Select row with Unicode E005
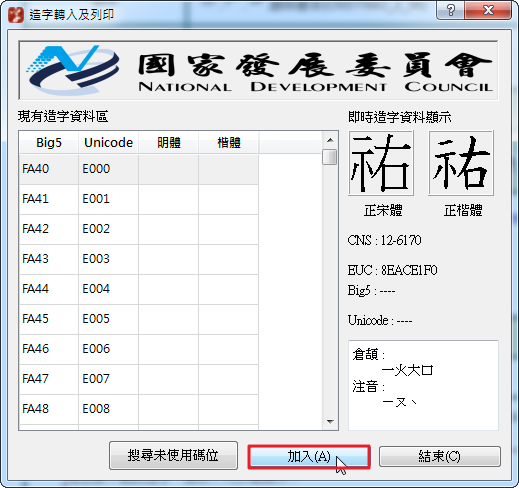This screenshot has width=519, height=488. coord(139,319)
